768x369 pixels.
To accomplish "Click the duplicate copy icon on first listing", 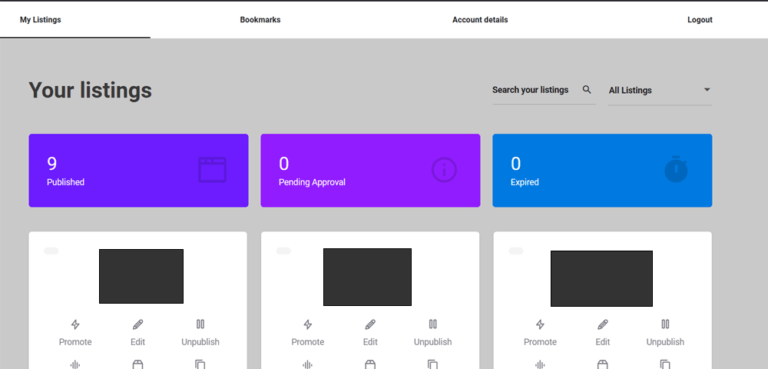I will pos(200,364).
